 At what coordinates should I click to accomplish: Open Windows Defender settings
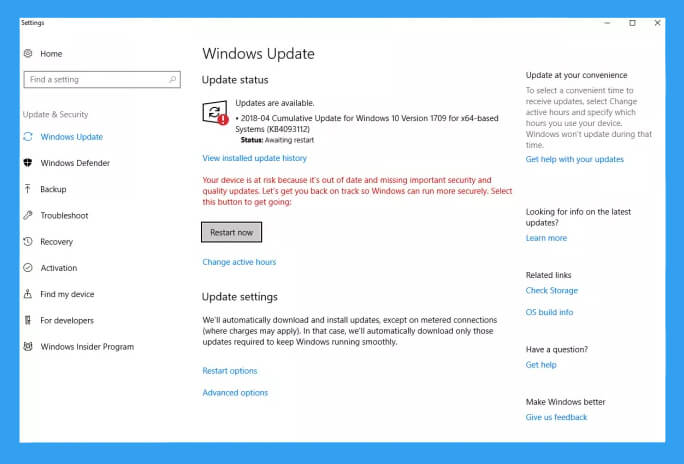click(75, 163)
